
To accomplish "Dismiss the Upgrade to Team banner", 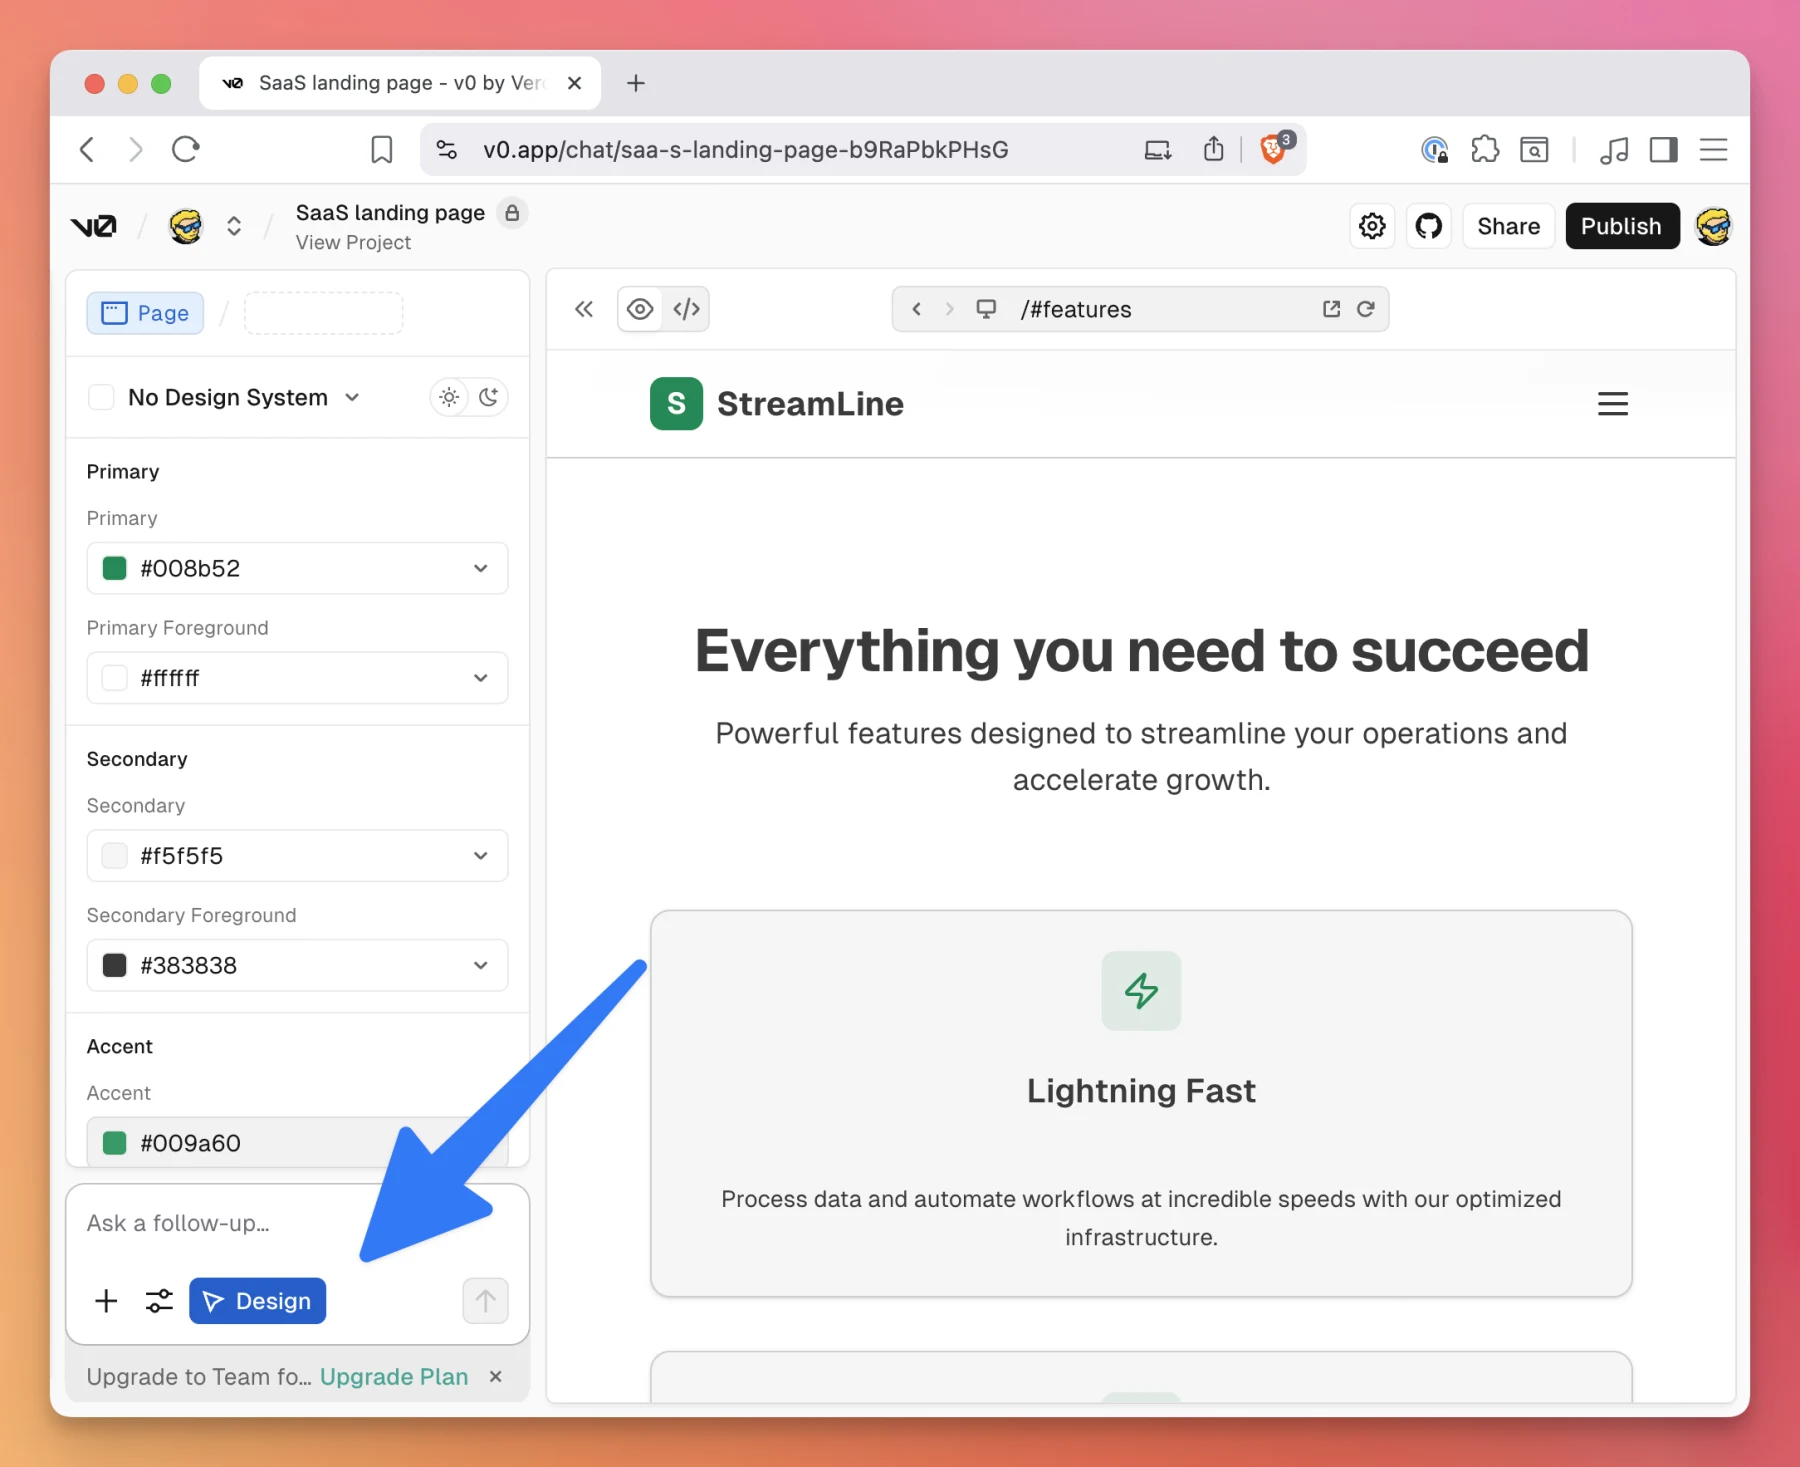I will [x=495, y=1377].
